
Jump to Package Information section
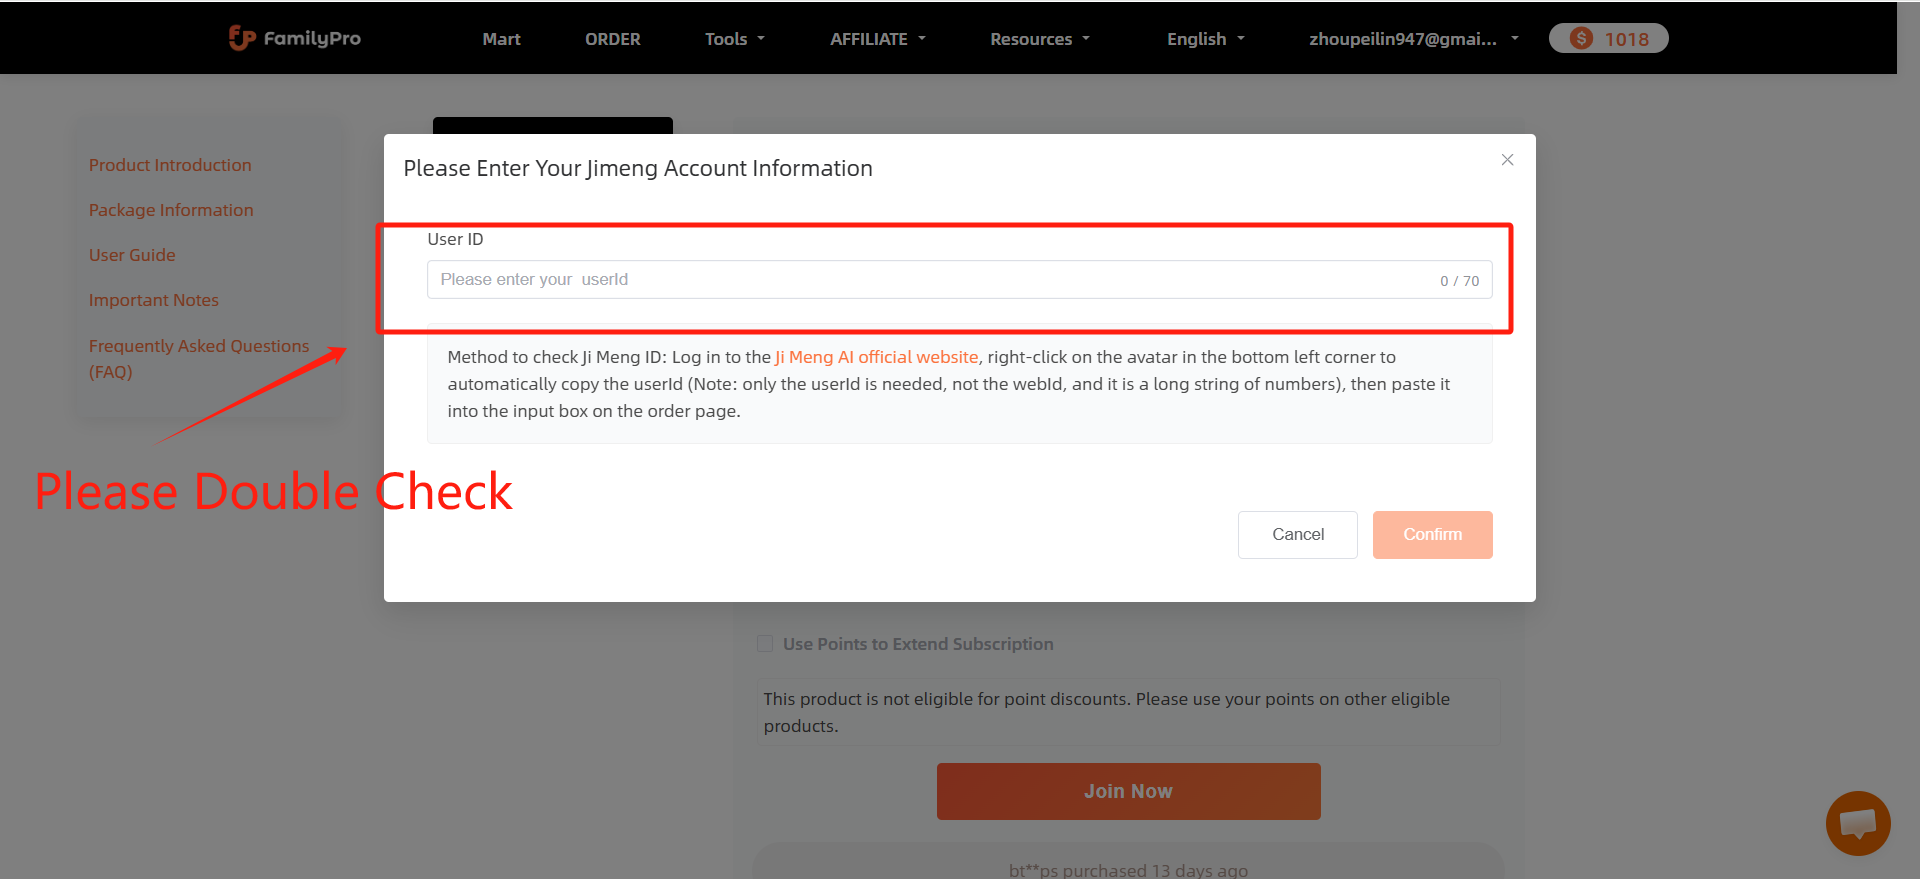click(171, 210)
